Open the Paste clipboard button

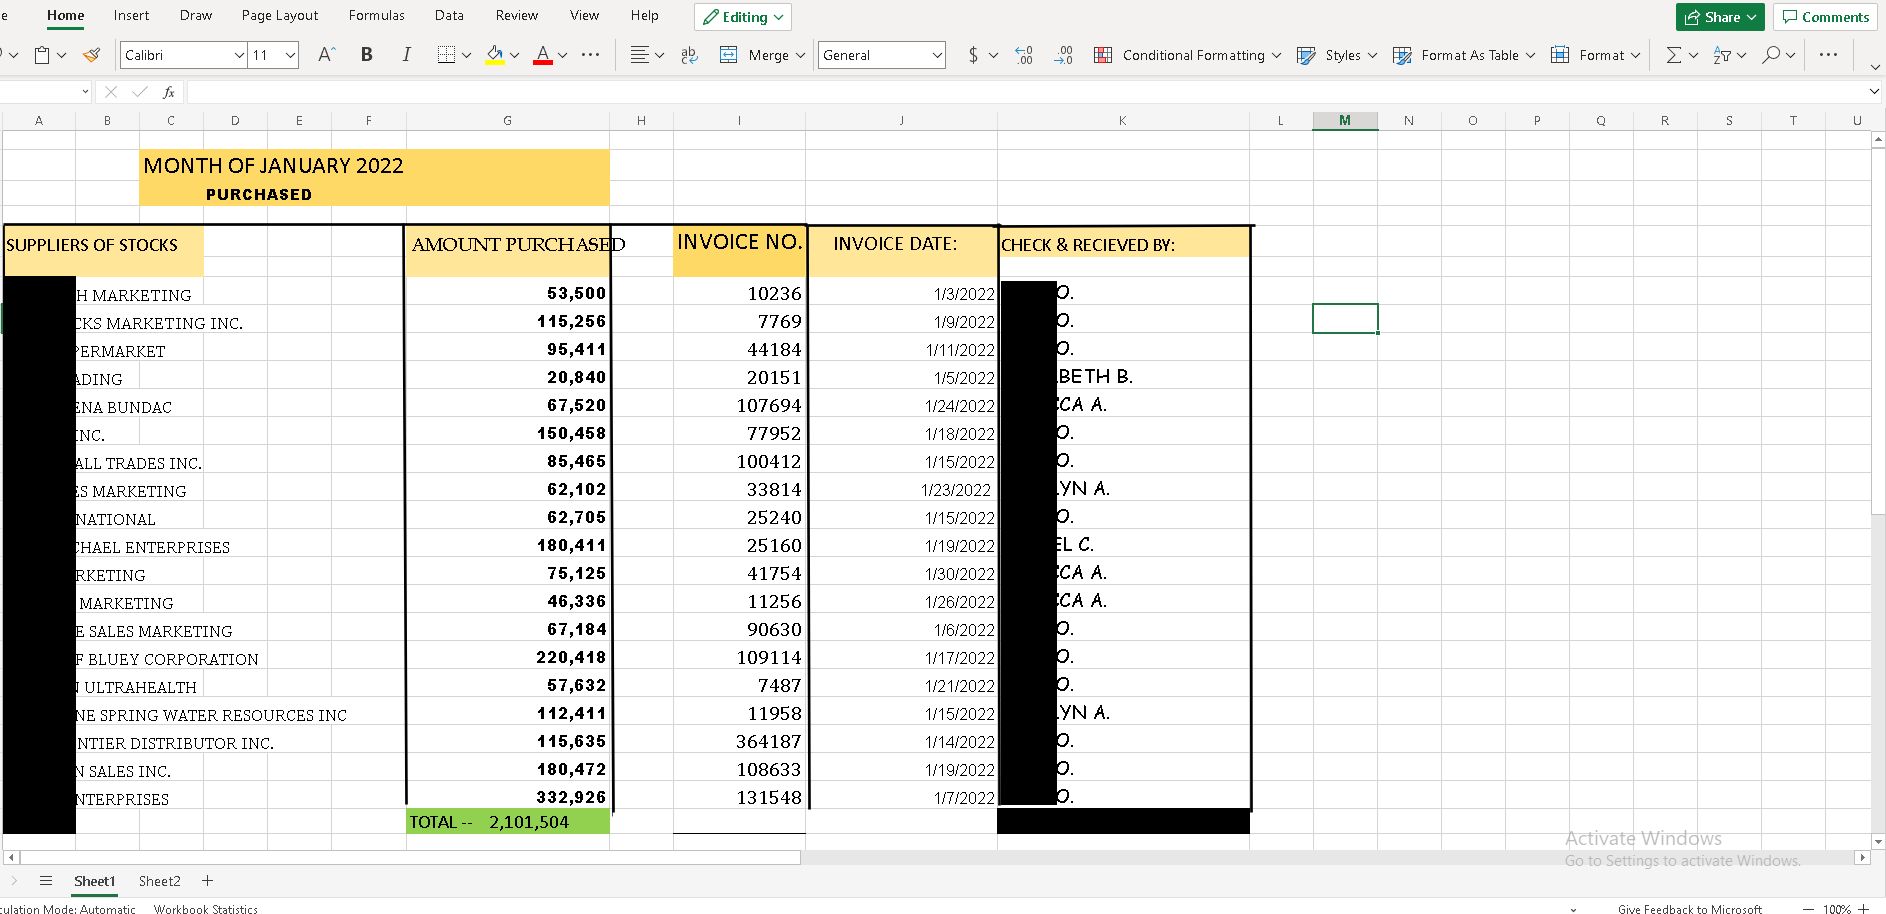[42, 55]
